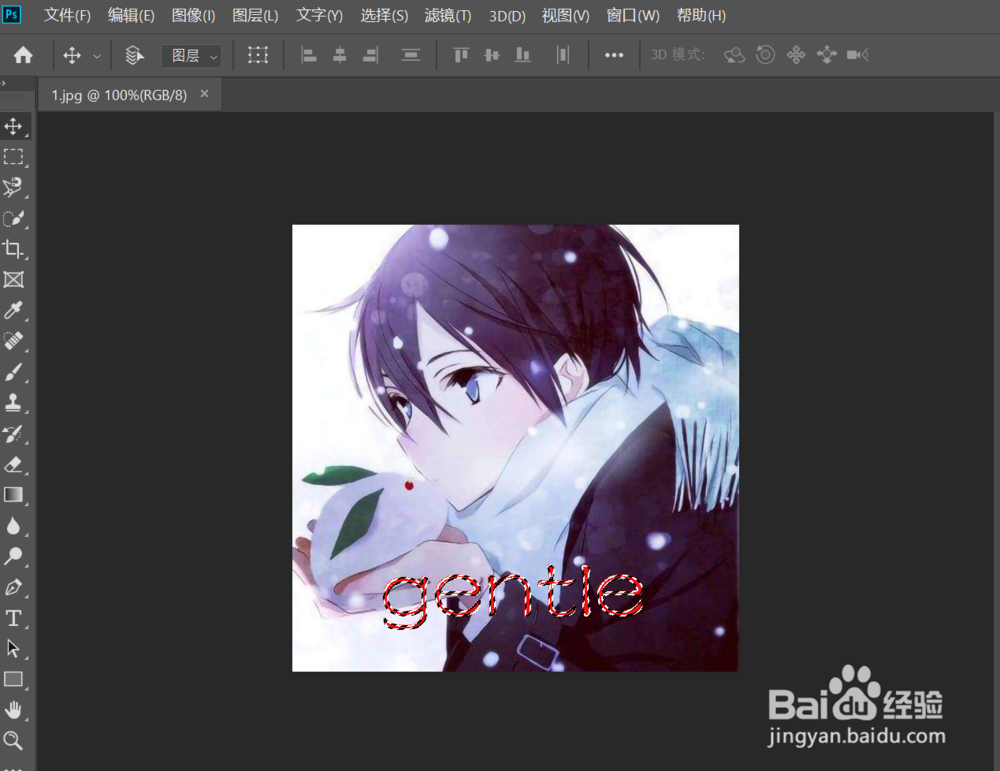
Task: Select the Clone Stamp tool
Action: (13, 402)
